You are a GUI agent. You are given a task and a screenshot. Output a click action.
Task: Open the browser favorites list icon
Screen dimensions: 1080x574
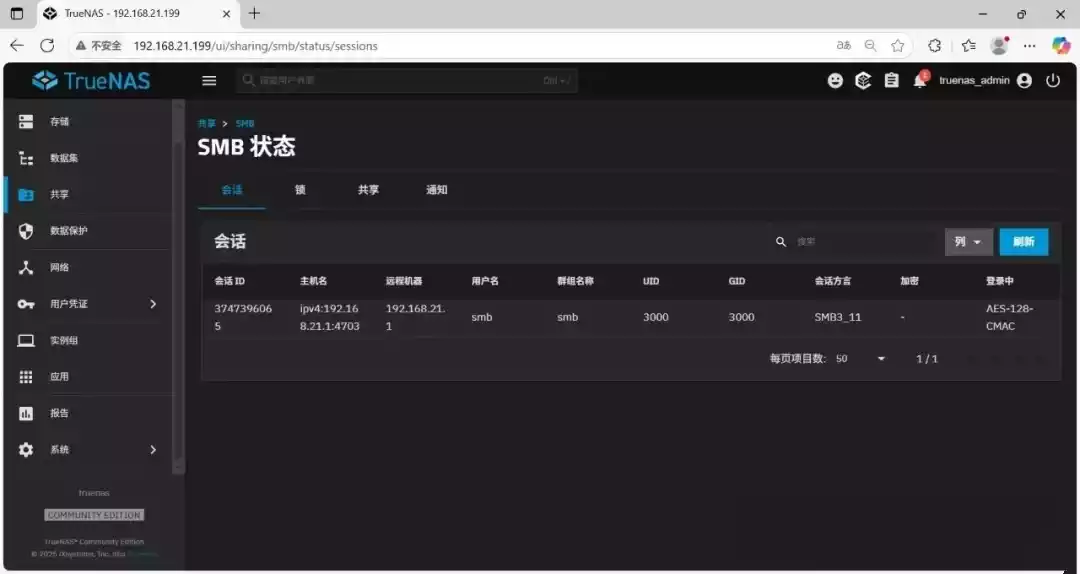tap(968, 45)
